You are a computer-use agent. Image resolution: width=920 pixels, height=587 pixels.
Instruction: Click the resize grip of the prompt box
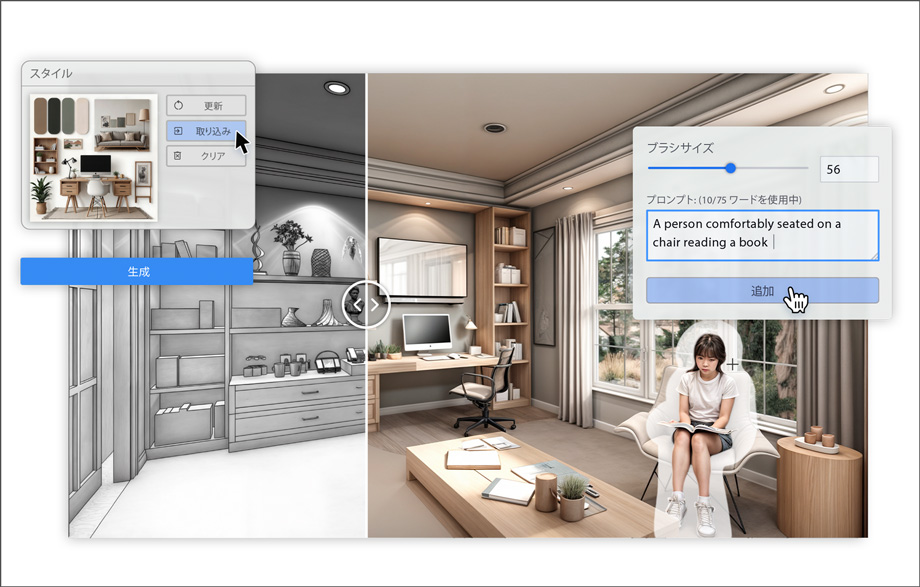[x=873, y=256]
